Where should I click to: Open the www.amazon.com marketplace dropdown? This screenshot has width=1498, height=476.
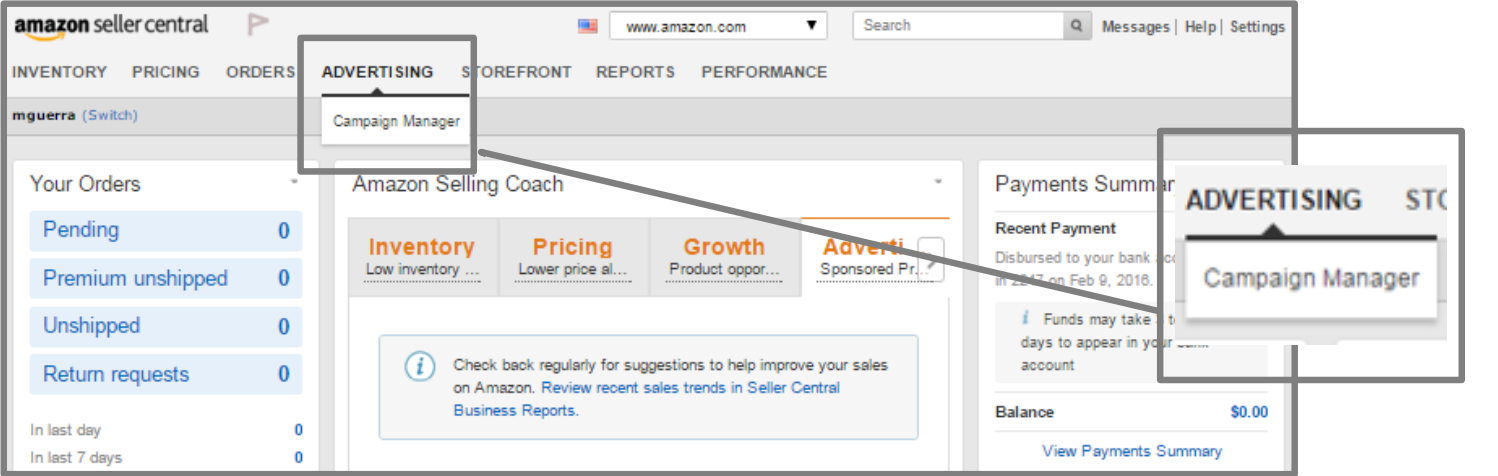click(x=718, y=26)
